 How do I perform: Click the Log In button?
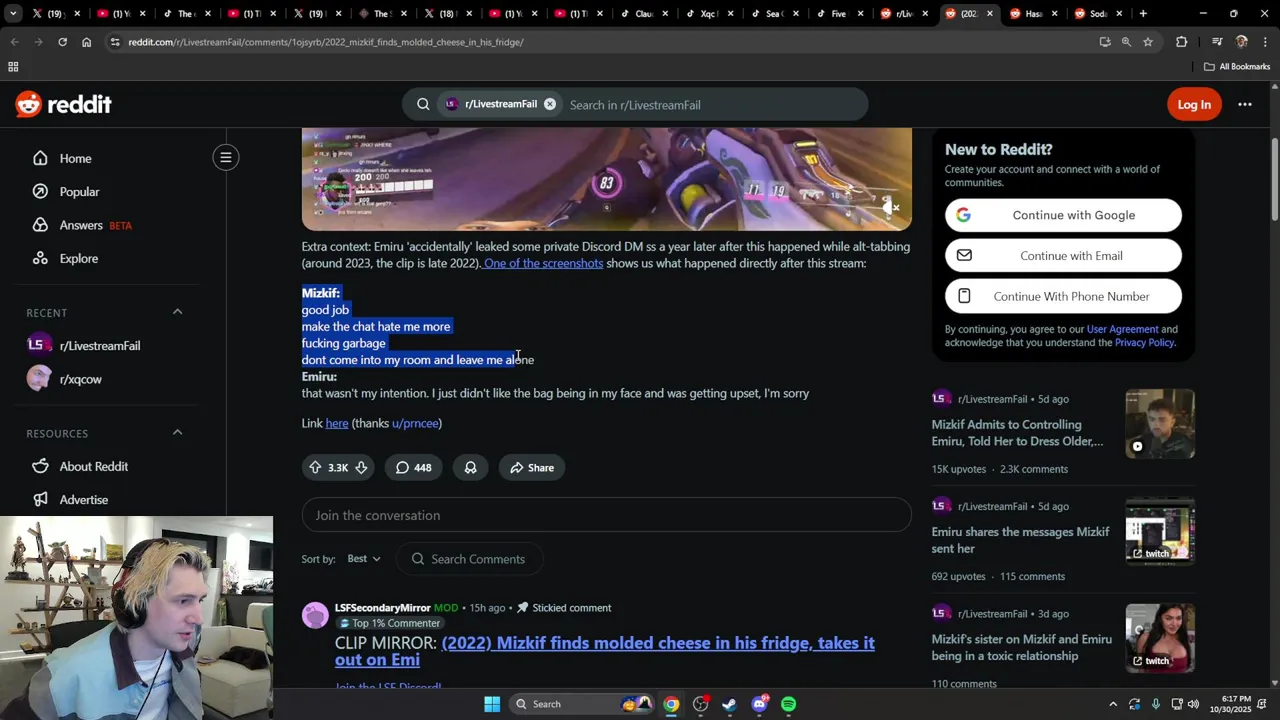click(x=1194, y=104)
